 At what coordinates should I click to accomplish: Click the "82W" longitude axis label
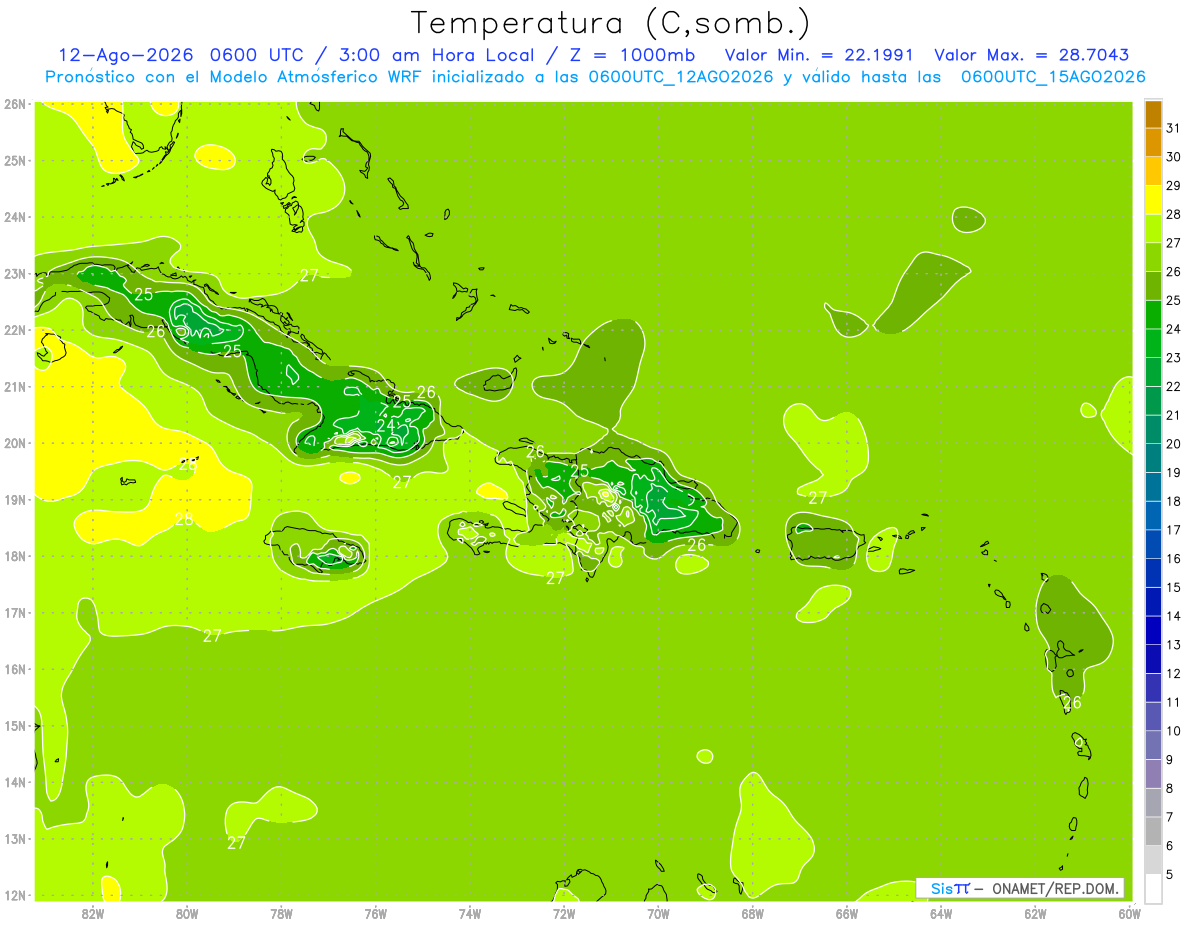pos(93,913)
